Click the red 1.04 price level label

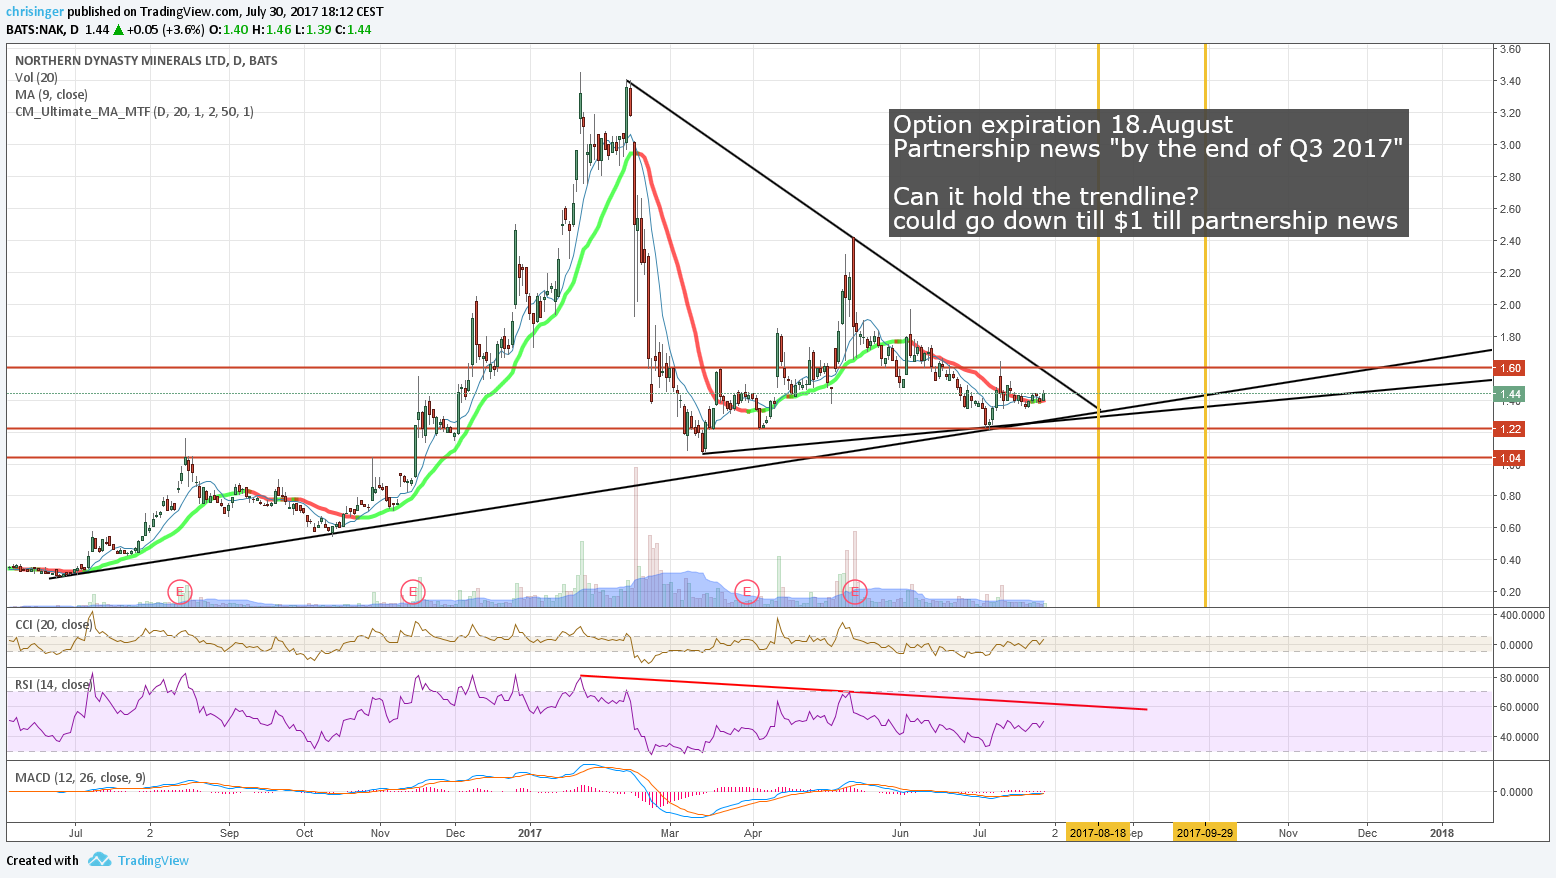tap(1510, 458)
